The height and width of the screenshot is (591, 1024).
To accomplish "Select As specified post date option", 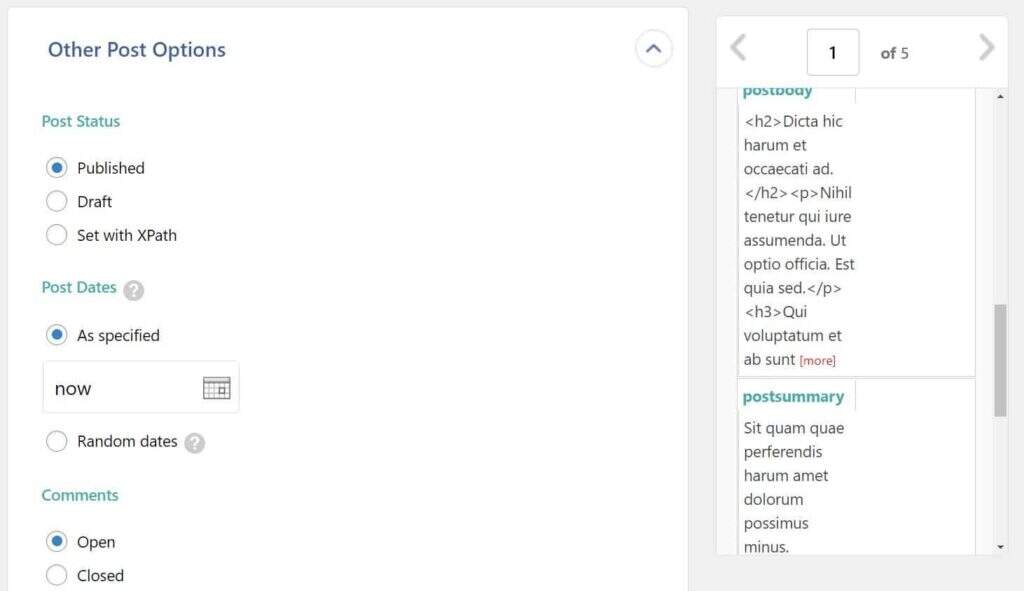I will [x=57, y=335].
